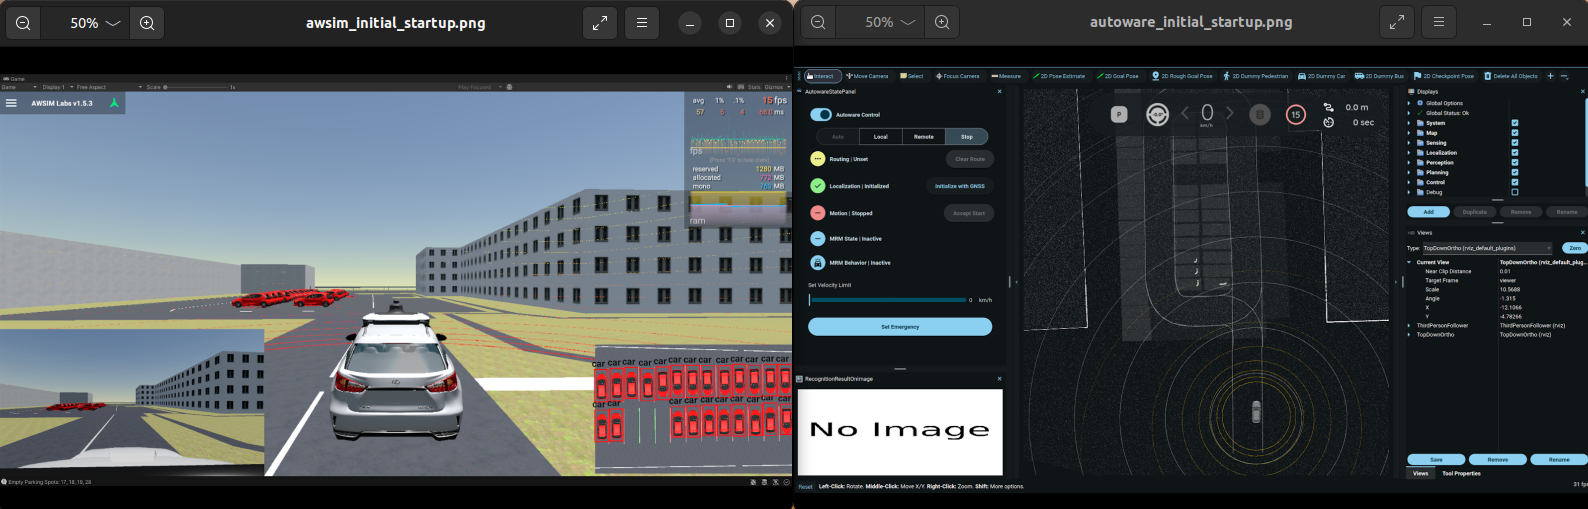Select the 2D Checkpoint Pose tool
Viewport: 1588px width, 509px height.
(1444, 76)
